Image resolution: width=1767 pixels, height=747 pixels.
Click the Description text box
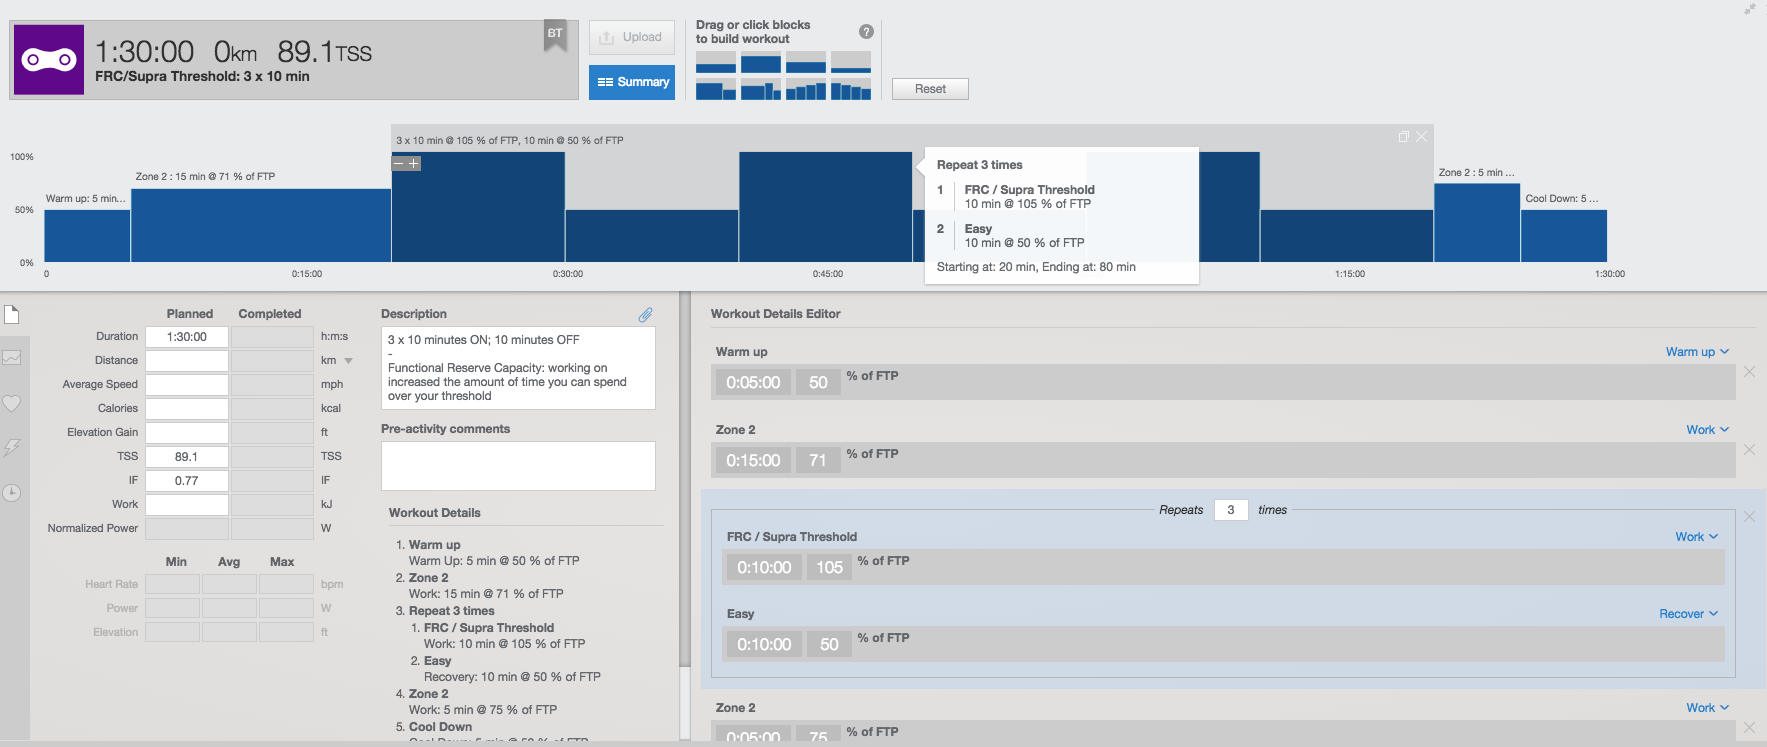click(x=518, y=368)
